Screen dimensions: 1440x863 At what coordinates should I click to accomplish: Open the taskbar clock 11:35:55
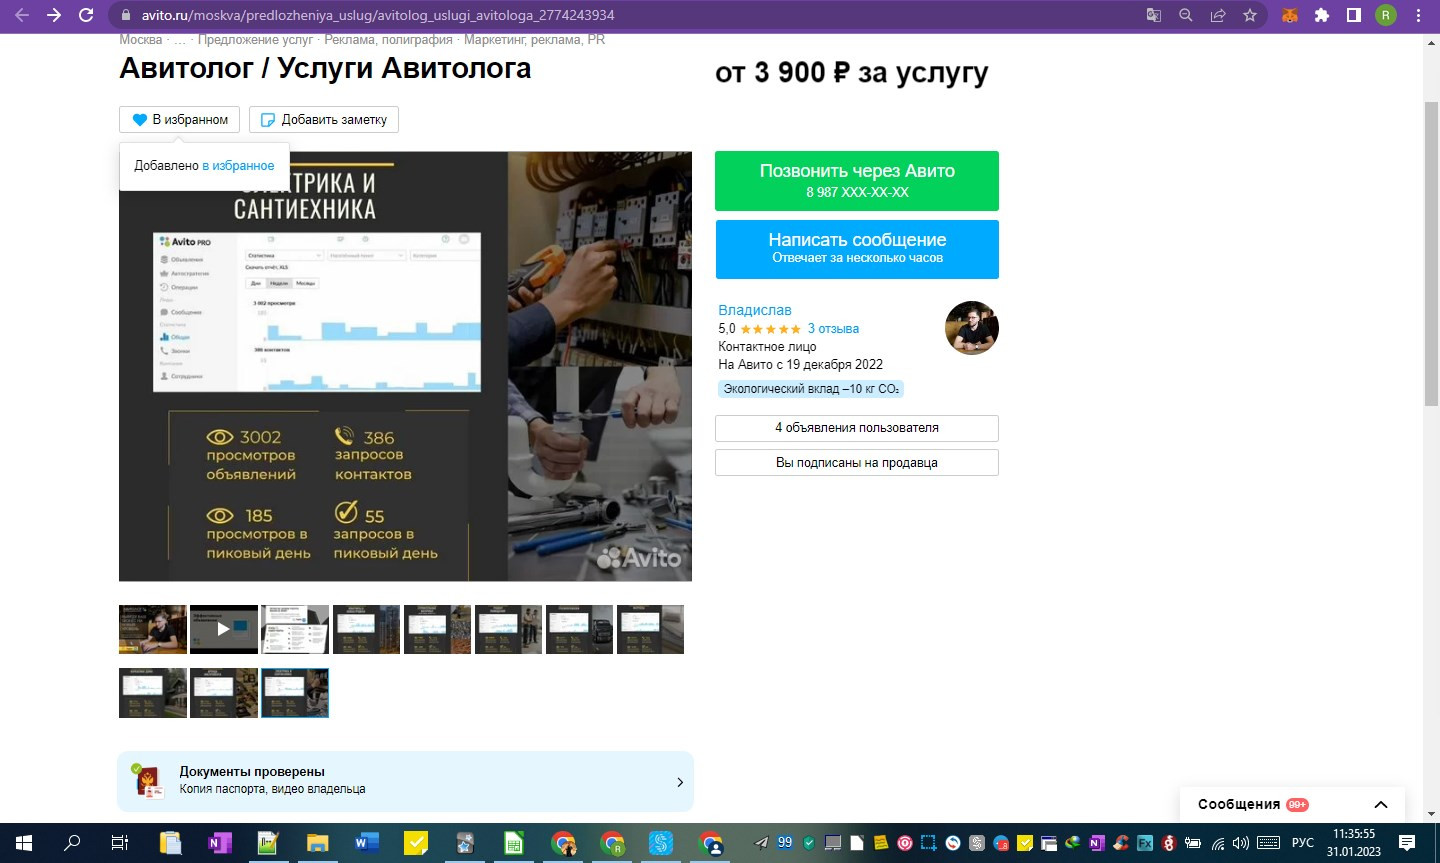(x=1354, y=843)
